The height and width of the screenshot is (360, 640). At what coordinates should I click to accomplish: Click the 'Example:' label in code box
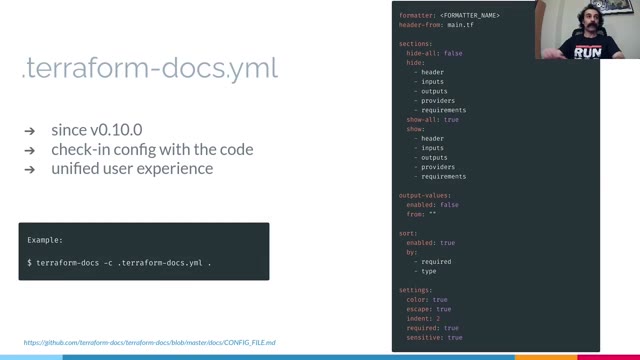[x=45, y=240]
